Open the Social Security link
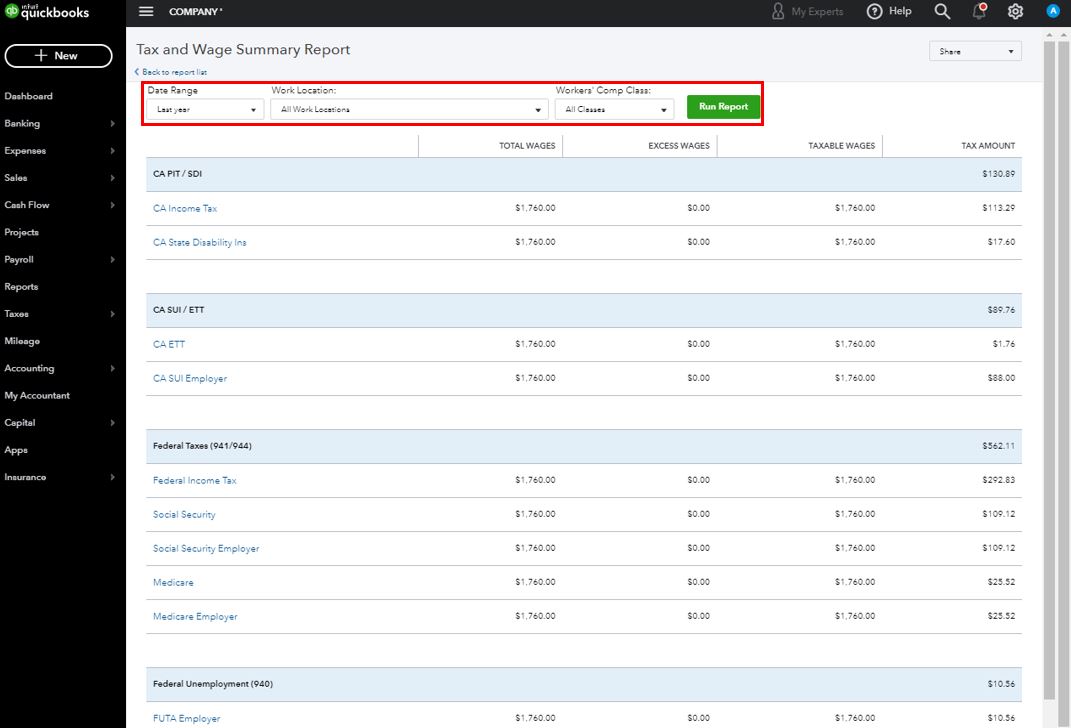This screenshot has width=1071, height=728. tap(184, 514)
